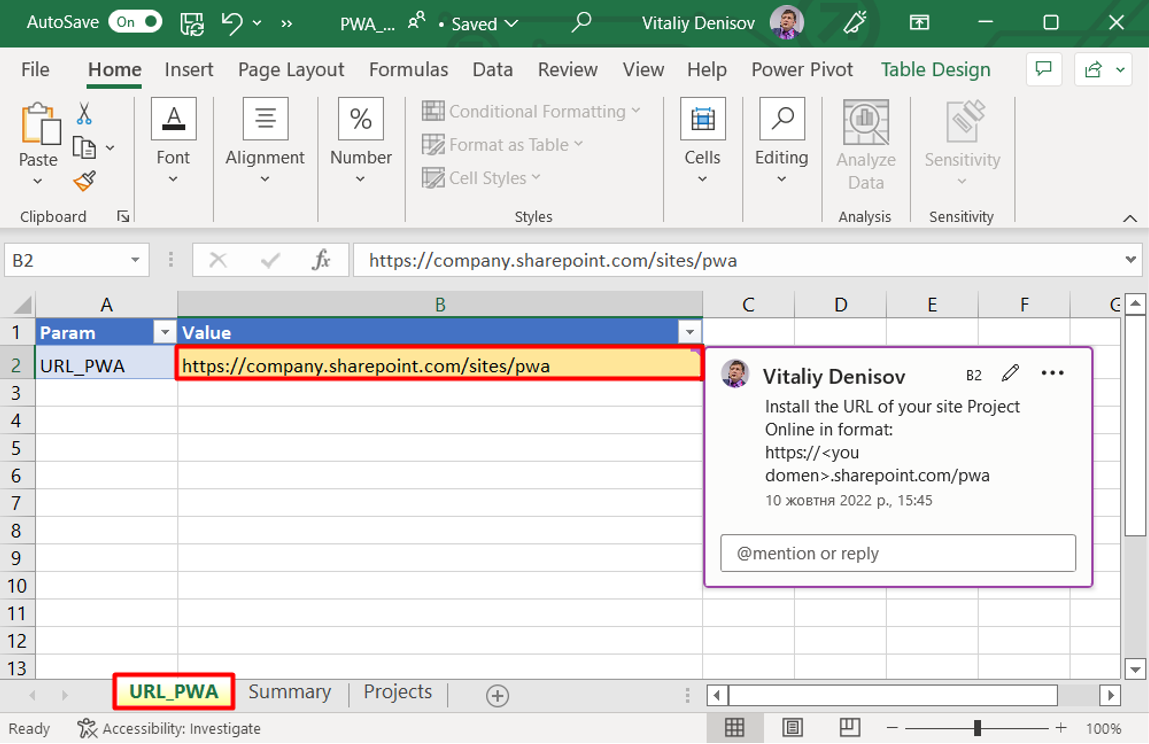Click the zoom in plus button
This screenshot has height=744, width=1149.
(x=1061, y=728)
